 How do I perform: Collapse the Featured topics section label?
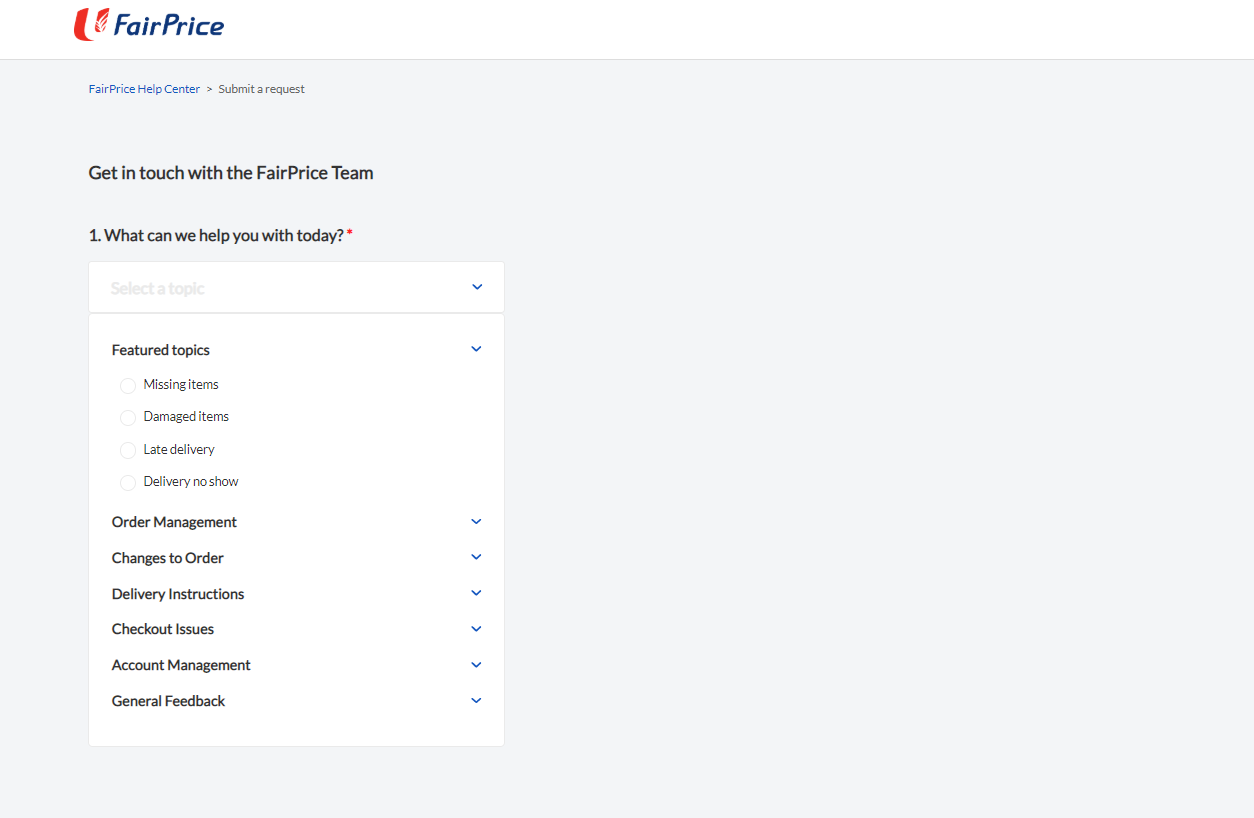(x=161, y=350)
